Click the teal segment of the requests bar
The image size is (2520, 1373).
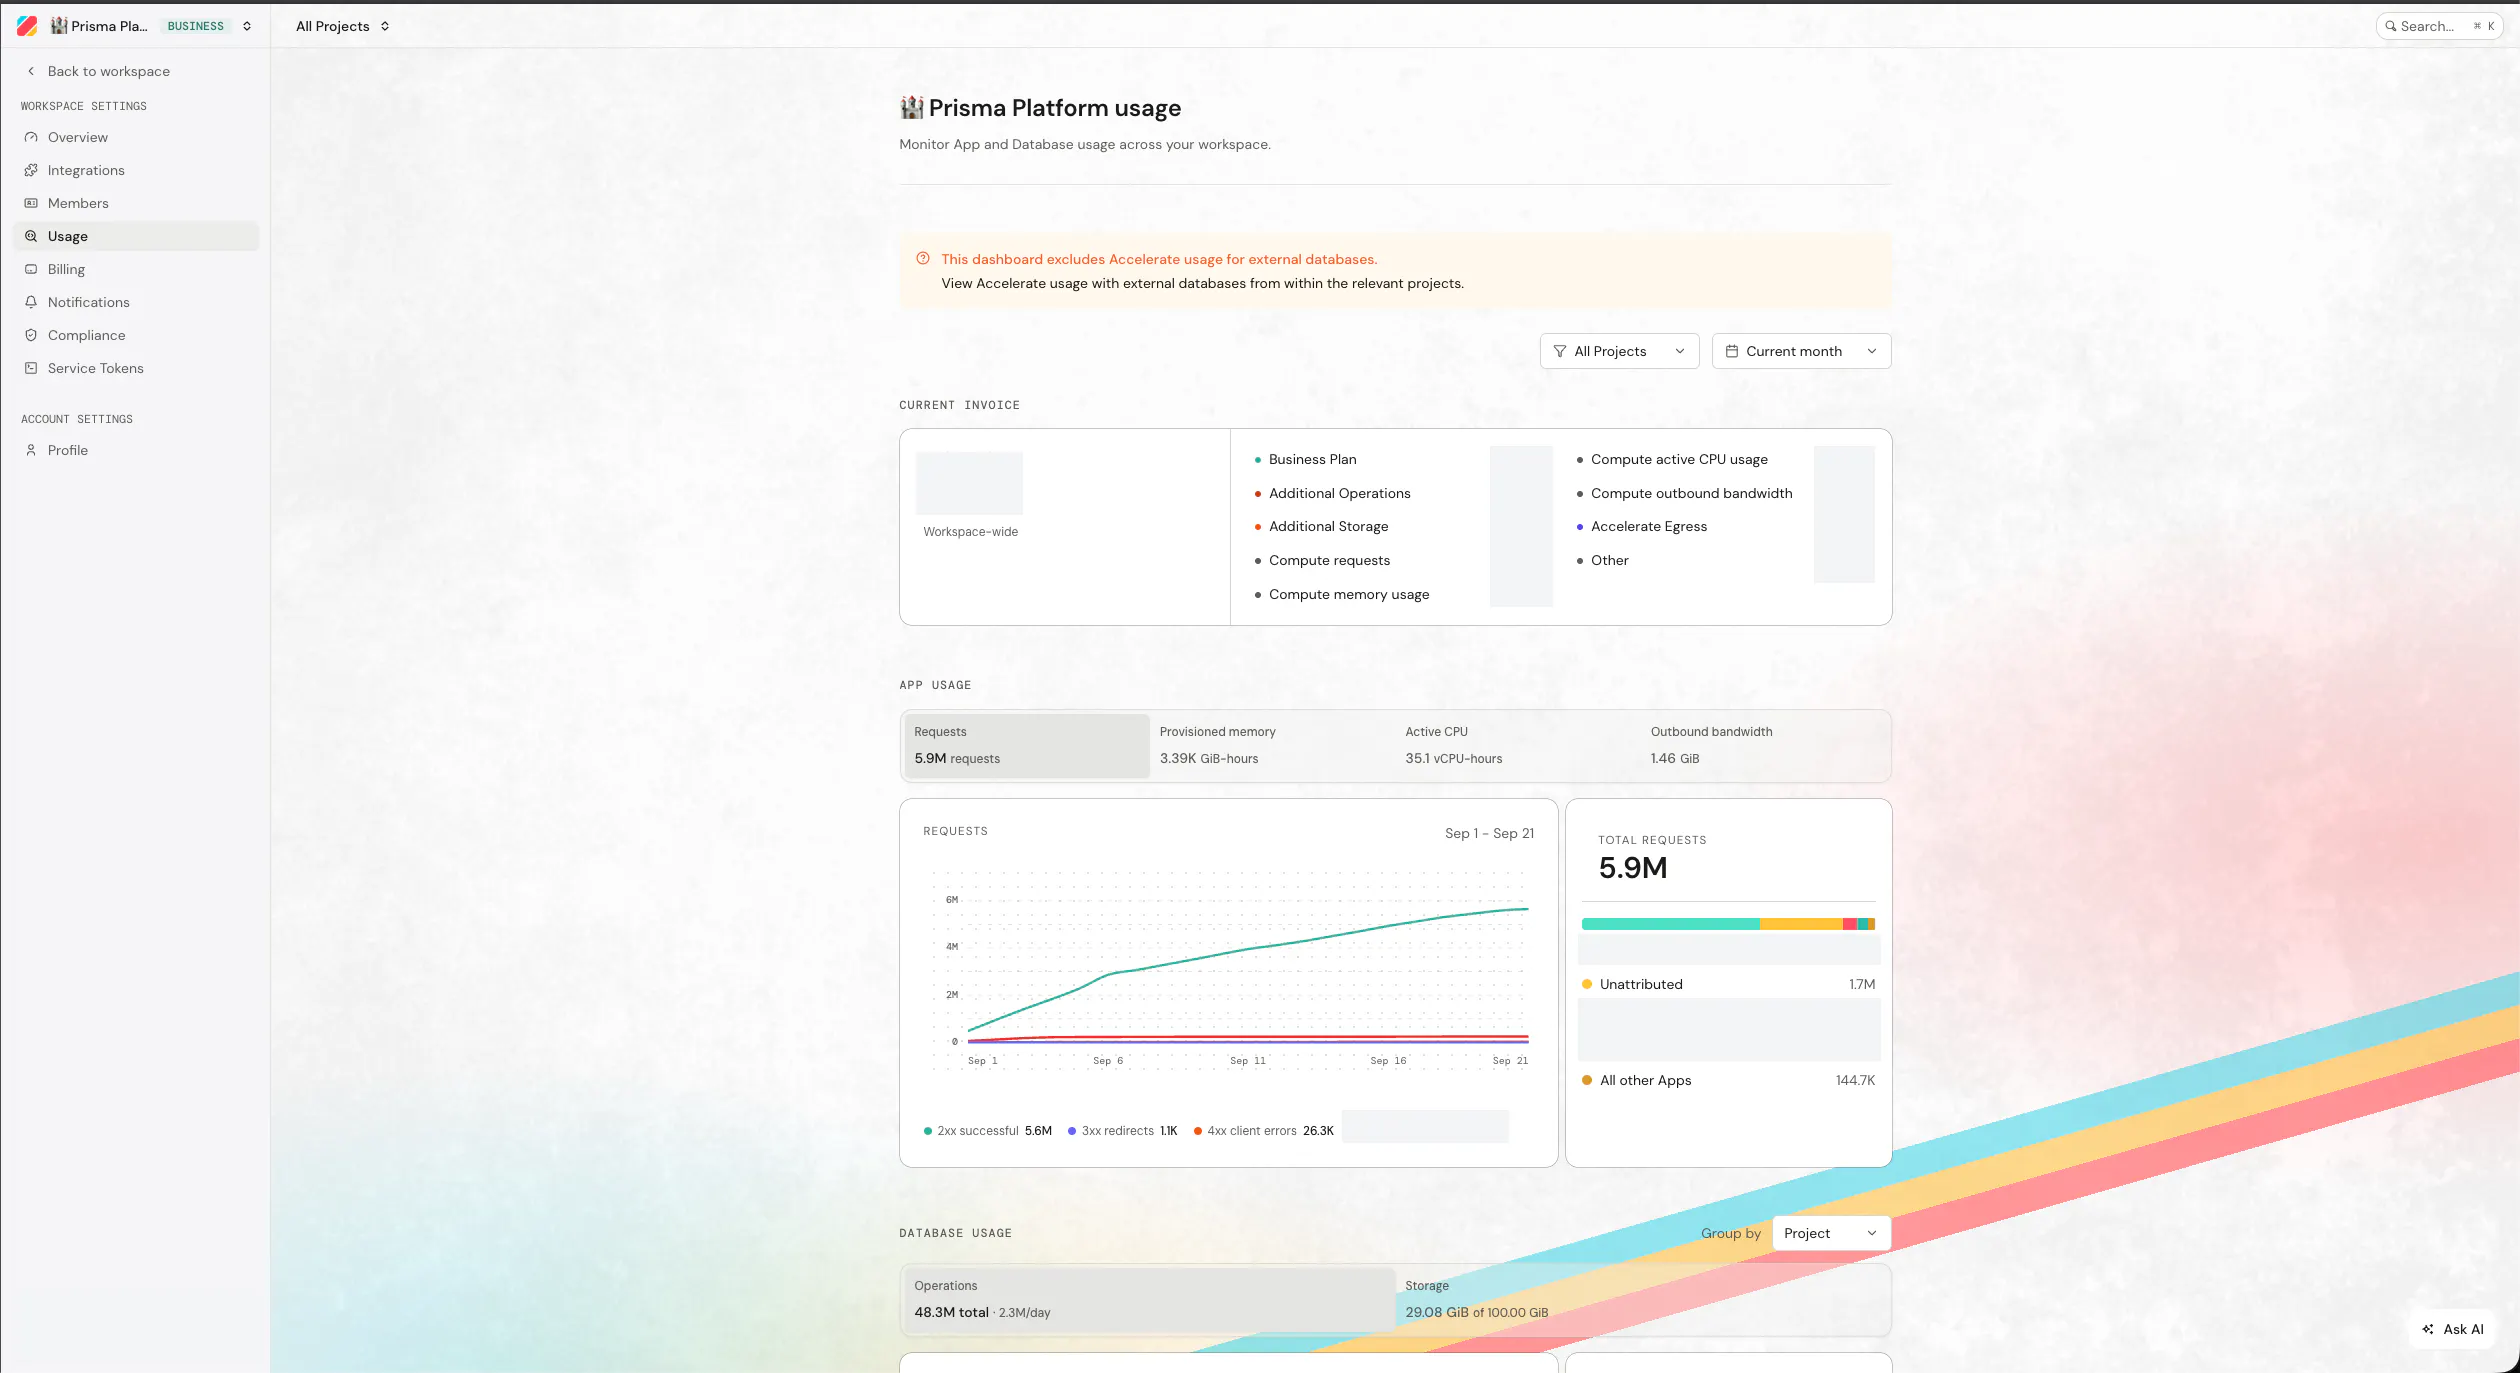point(1671,924)
